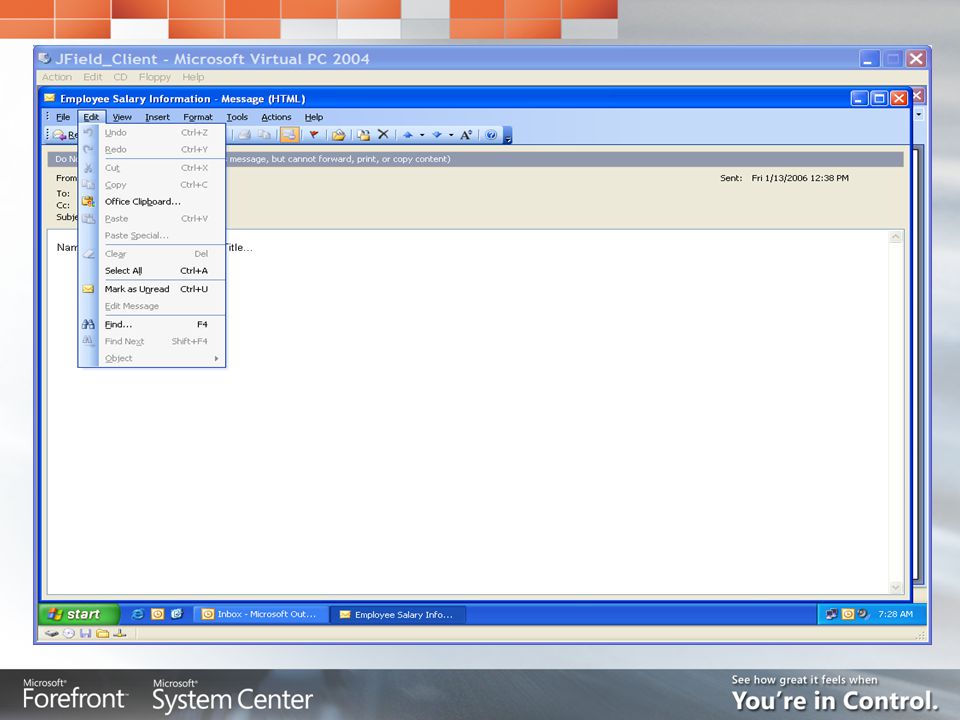Expand the Object submenu arrow
This screenshot has height=720, width=960.
(216, 359)
